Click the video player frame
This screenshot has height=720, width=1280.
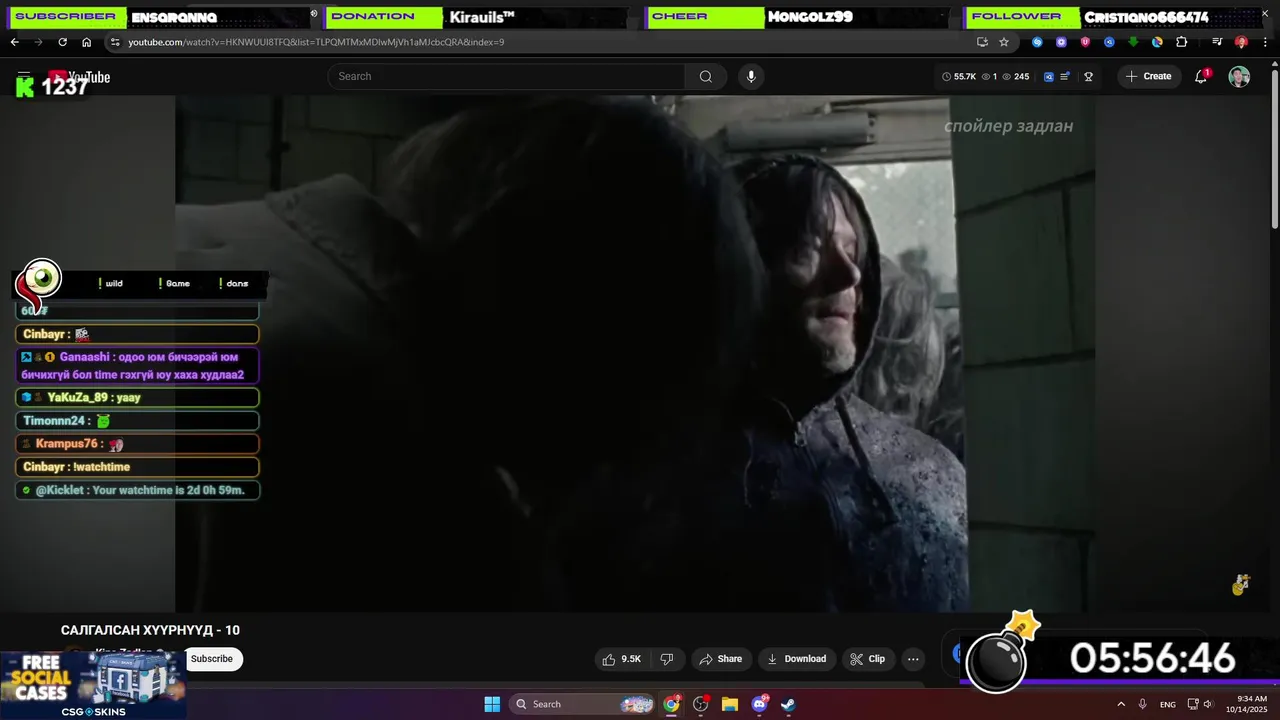(x=635, y=353)
